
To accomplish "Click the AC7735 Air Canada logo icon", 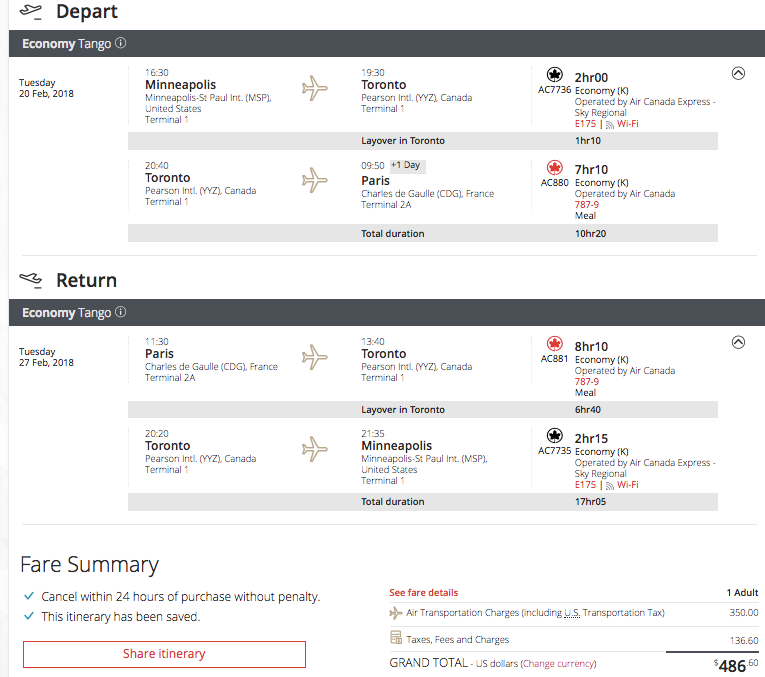I will point(555,436).
